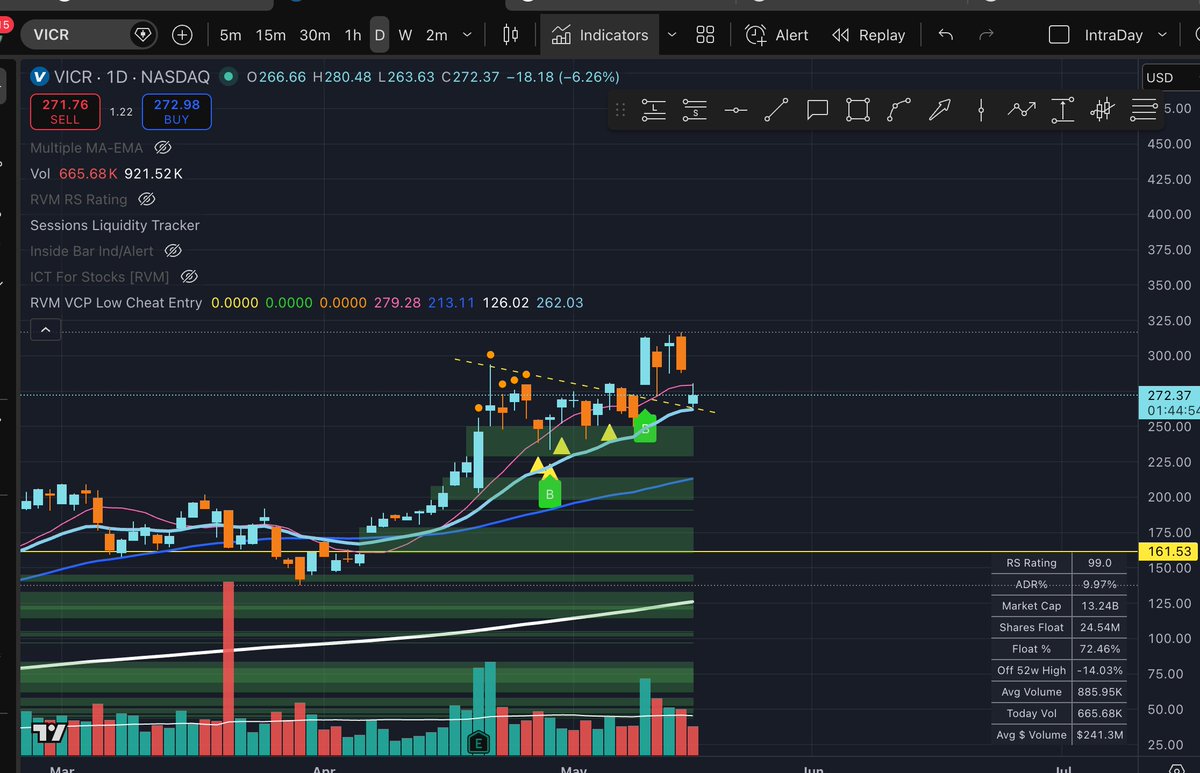Screen dimensions: 1200x773
Task: Show the Inside Bar Ind/Alert indicator
Action: coord(172,251)
